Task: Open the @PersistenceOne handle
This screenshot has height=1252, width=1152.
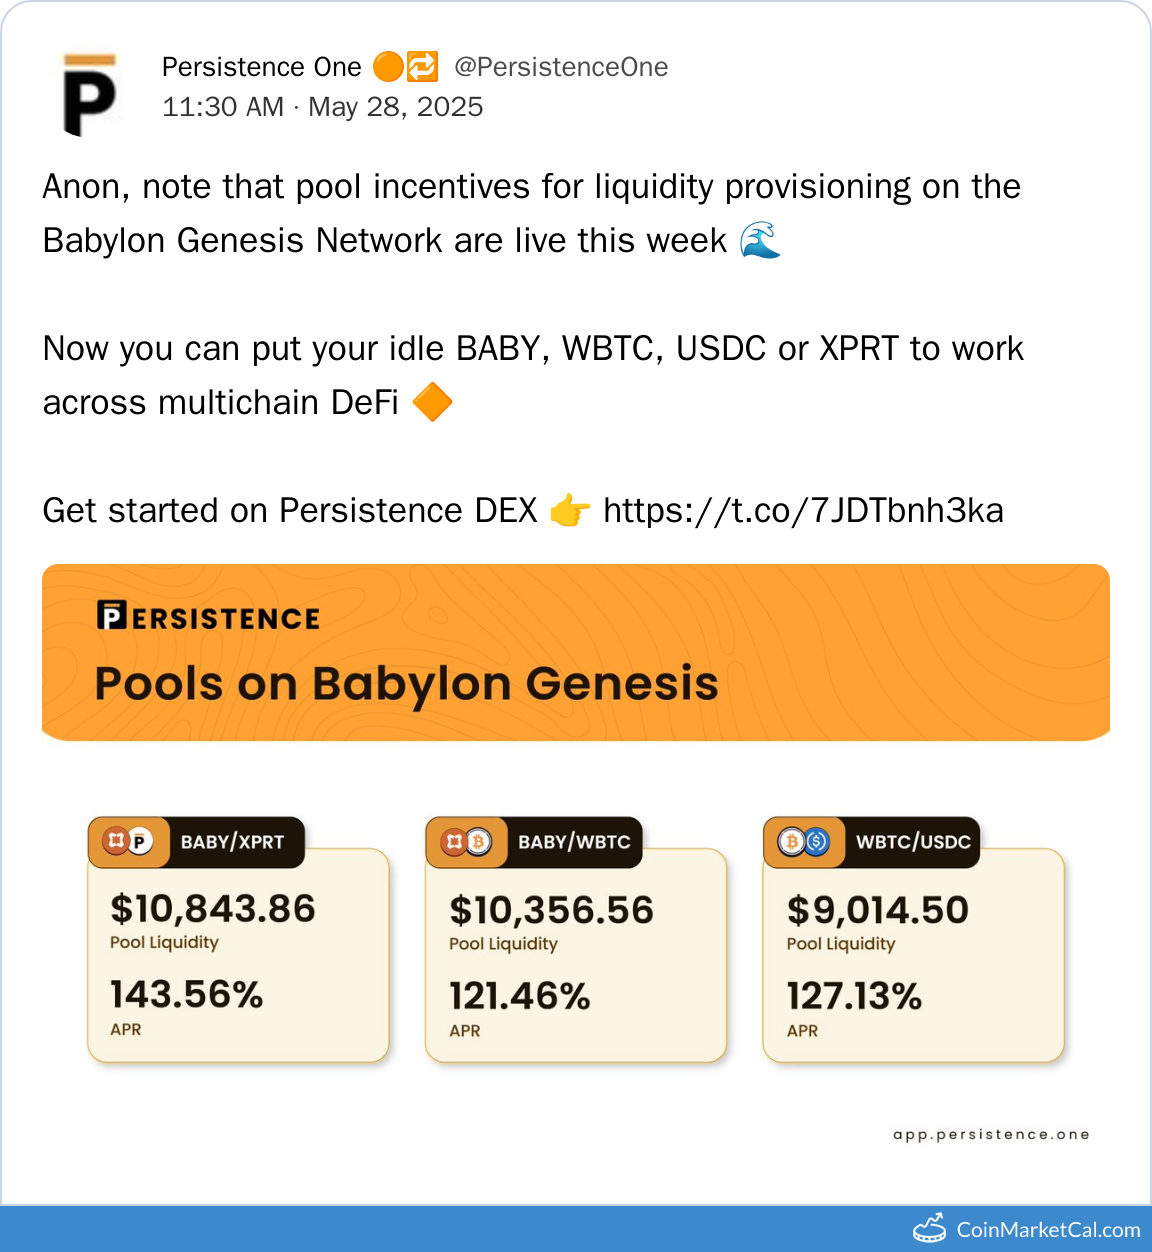Action: (x=561, y=67)
